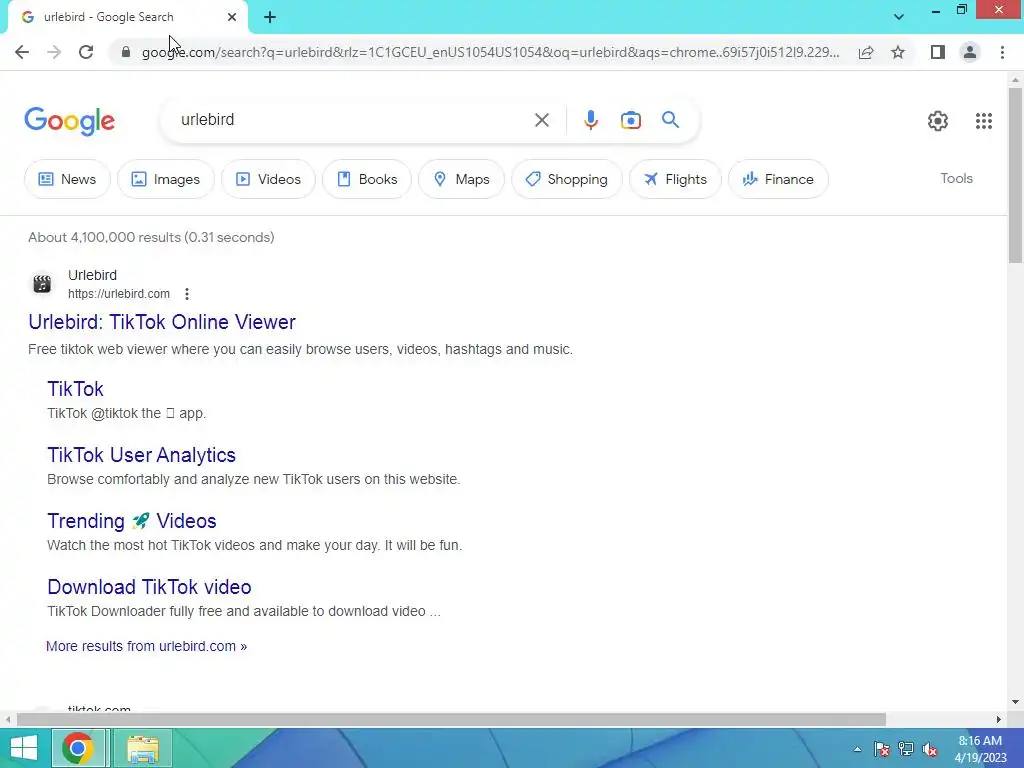Click the horizontal scrollbar thumb

tap(451, 719)
